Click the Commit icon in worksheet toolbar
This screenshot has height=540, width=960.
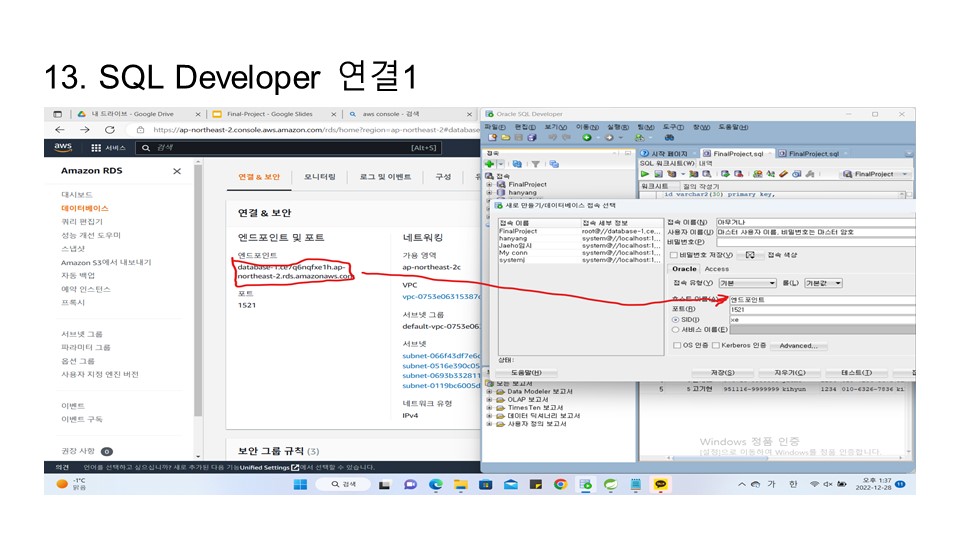coord(726,174)
